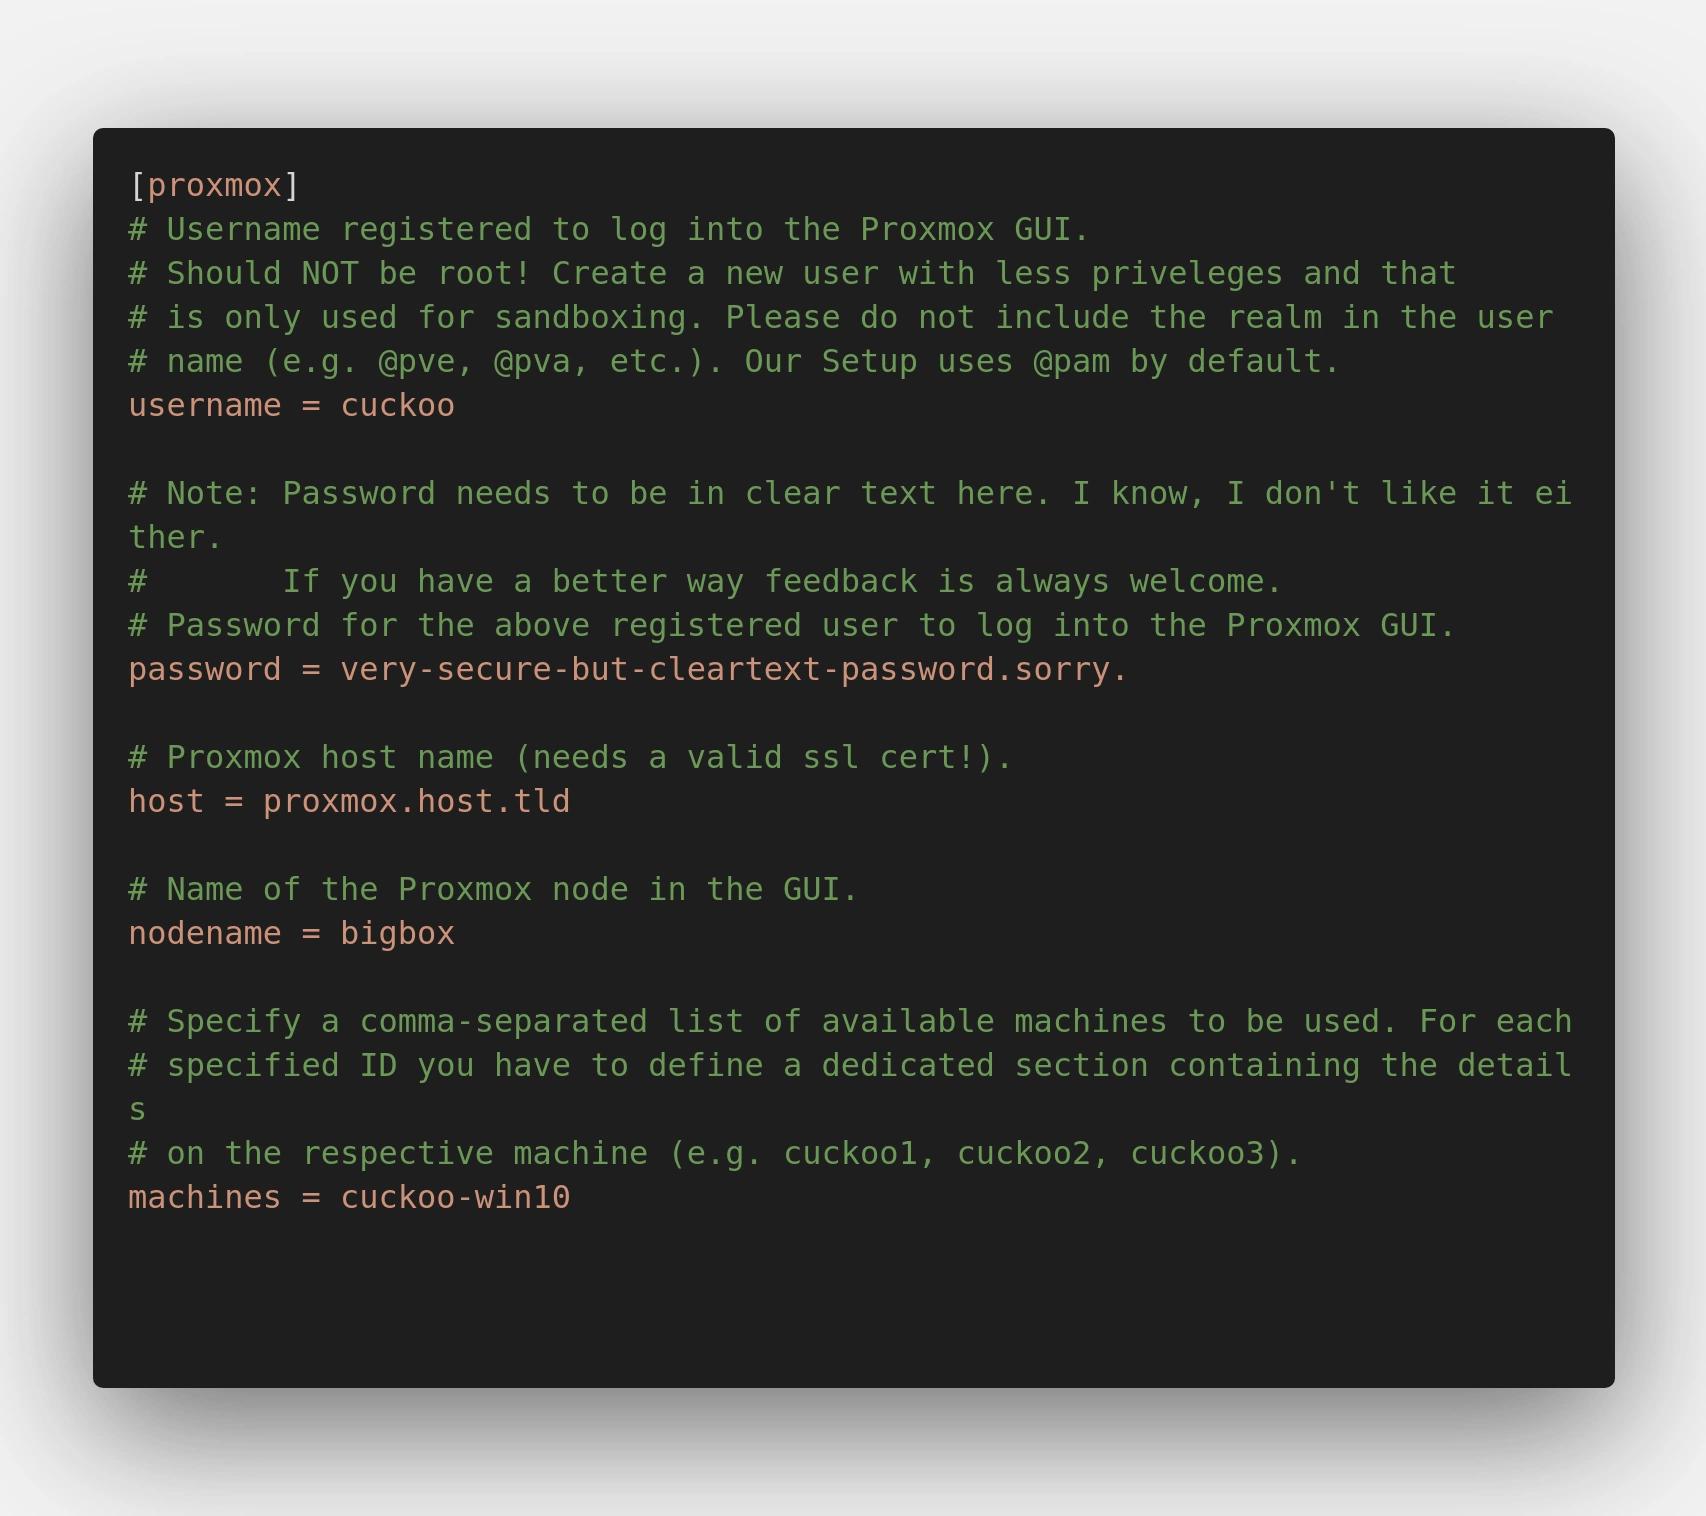1706x1516 pixels.
Task: Click the 'machines' key name
Action: pyautogui.click(x=204, y=1198)
